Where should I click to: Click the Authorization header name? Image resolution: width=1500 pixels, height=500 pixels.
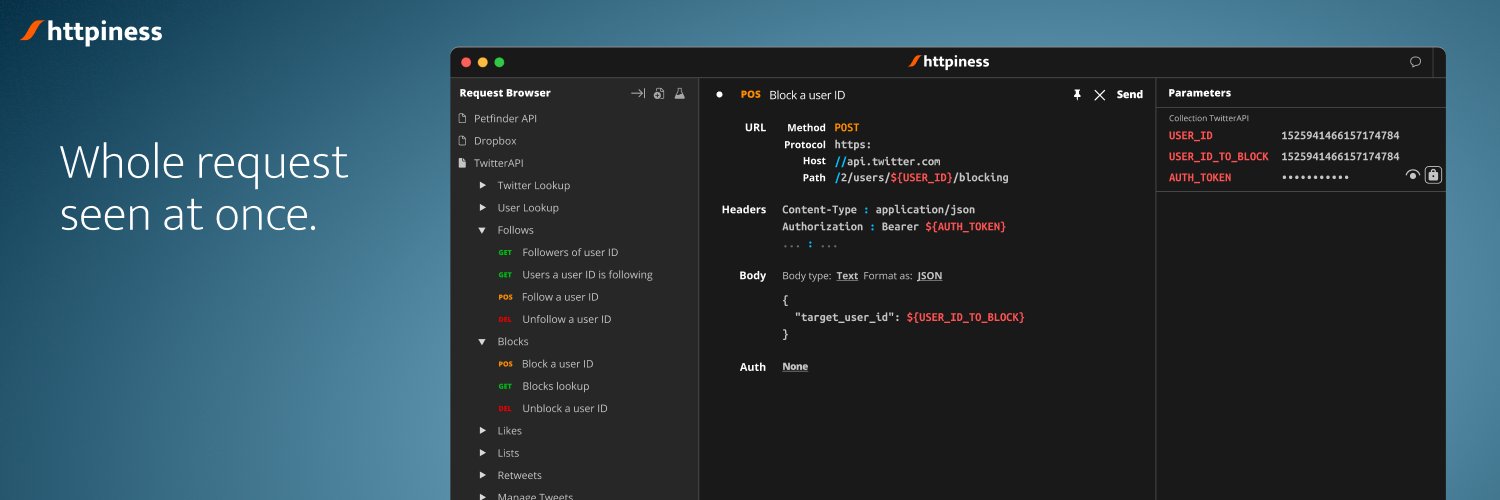824,227
